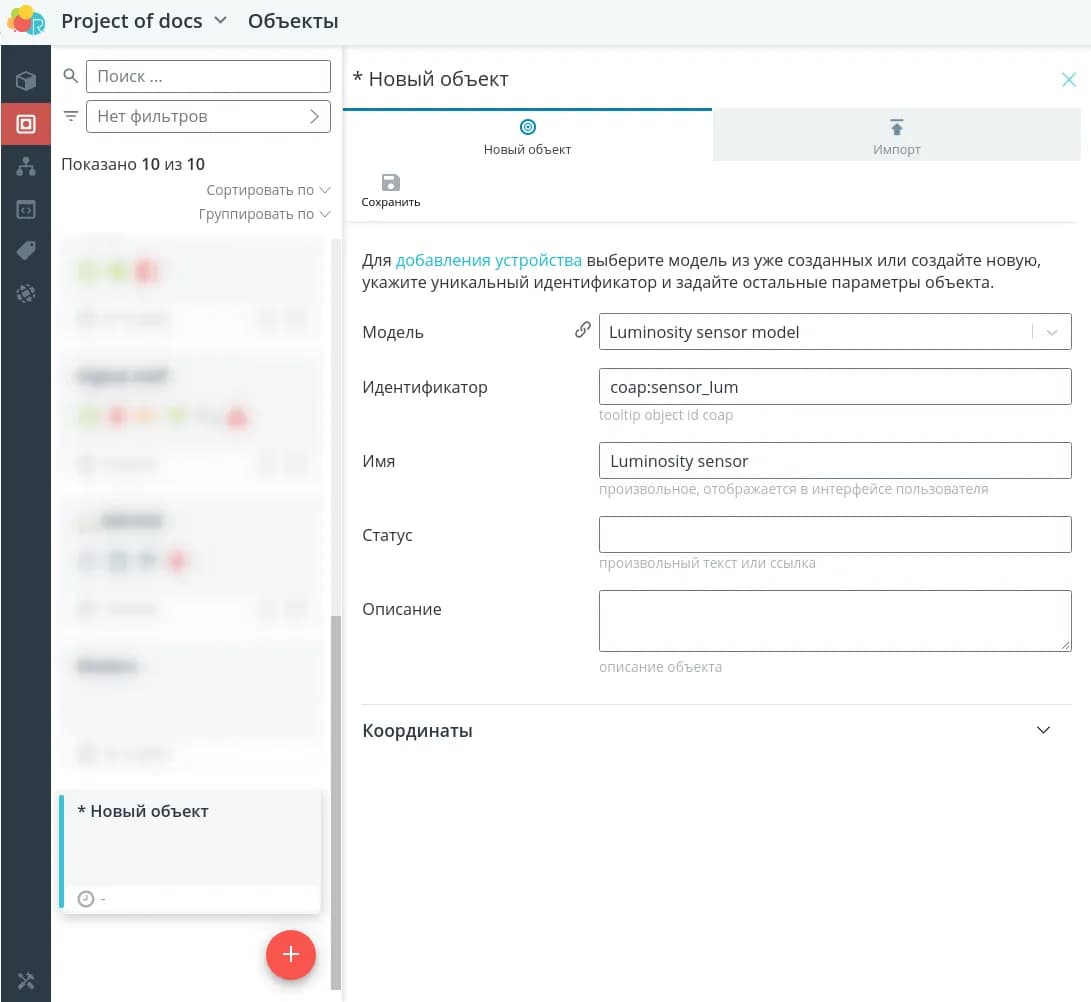Follow the добавления устройства link
Image resolution: width=1091 pixels, height=1002 pixels.
pyautogui.click(x=488, y=261)
